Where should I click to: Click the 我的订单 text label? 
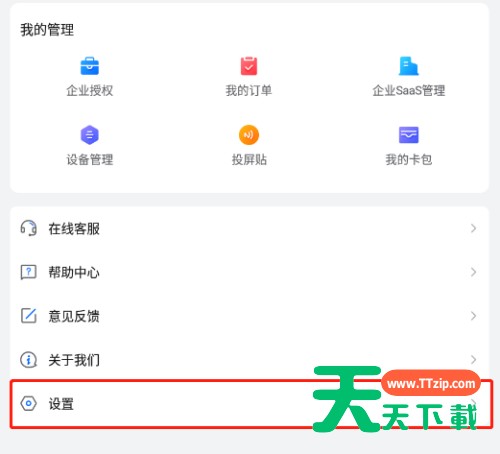[249, 90]
